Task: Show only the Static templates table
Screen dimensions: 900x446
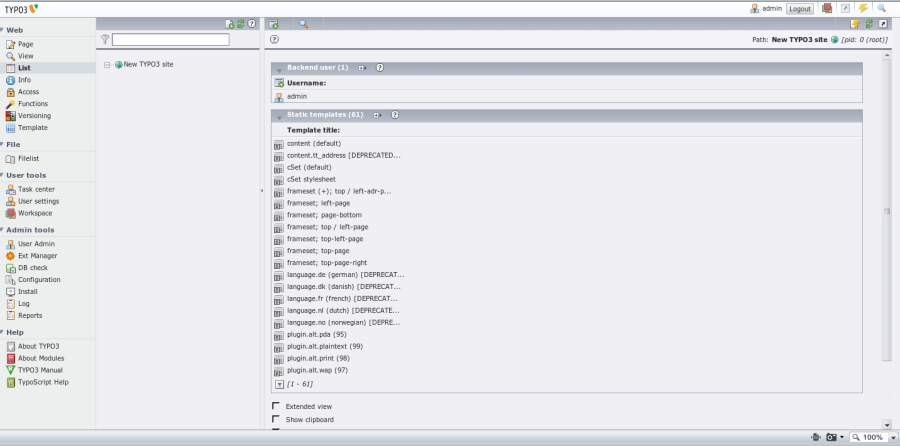Action: (377, 115)
